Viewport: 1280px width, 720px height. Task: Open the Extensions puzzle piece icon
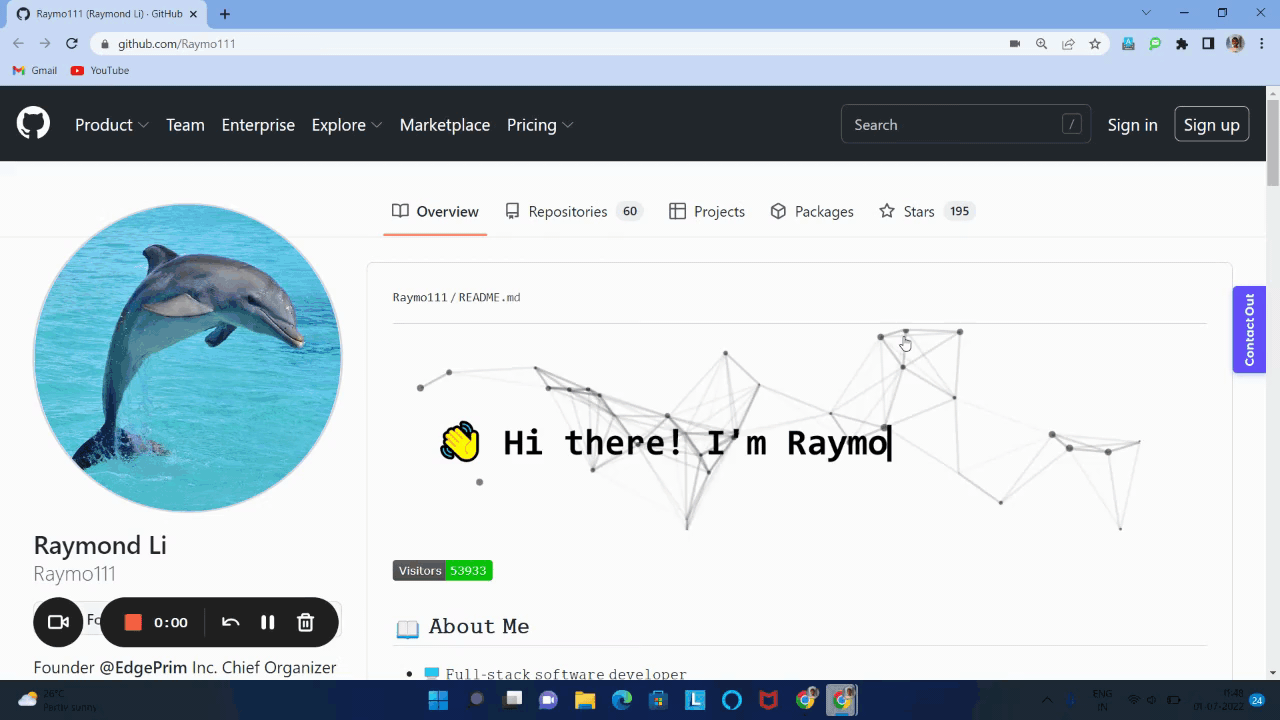(1182, 44)
